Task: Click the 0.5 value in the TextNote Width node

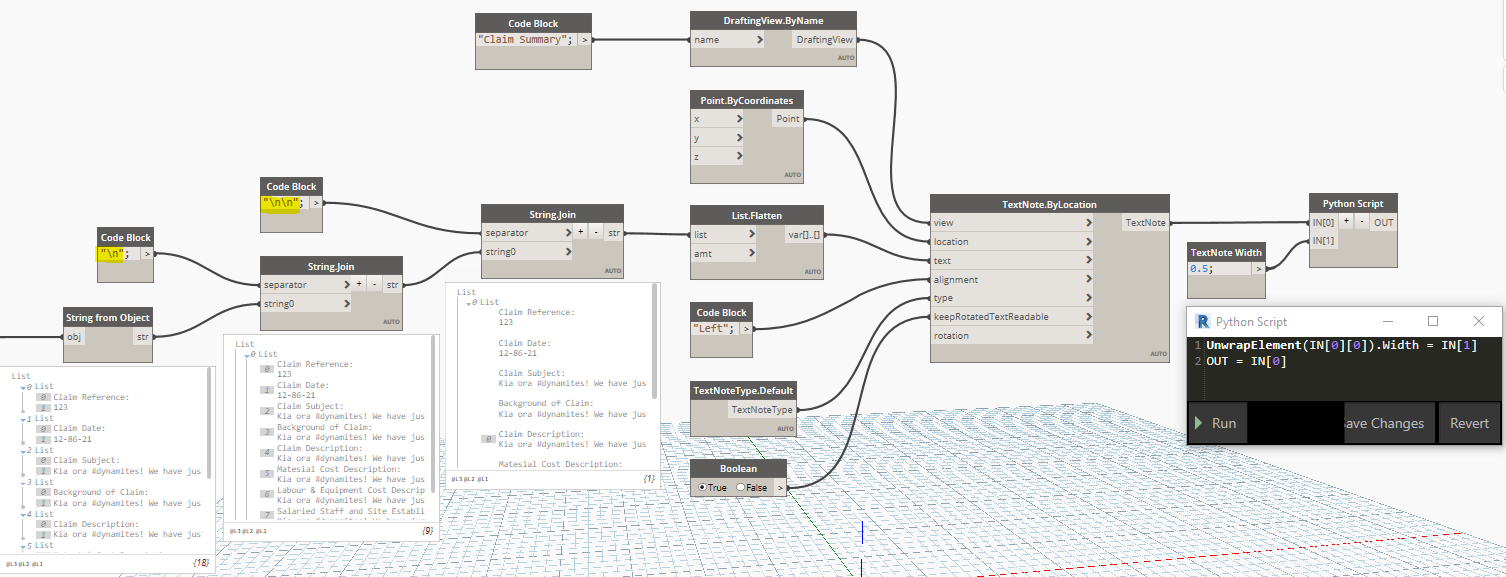Action: pyautogui.click(x=1201, y=269)
